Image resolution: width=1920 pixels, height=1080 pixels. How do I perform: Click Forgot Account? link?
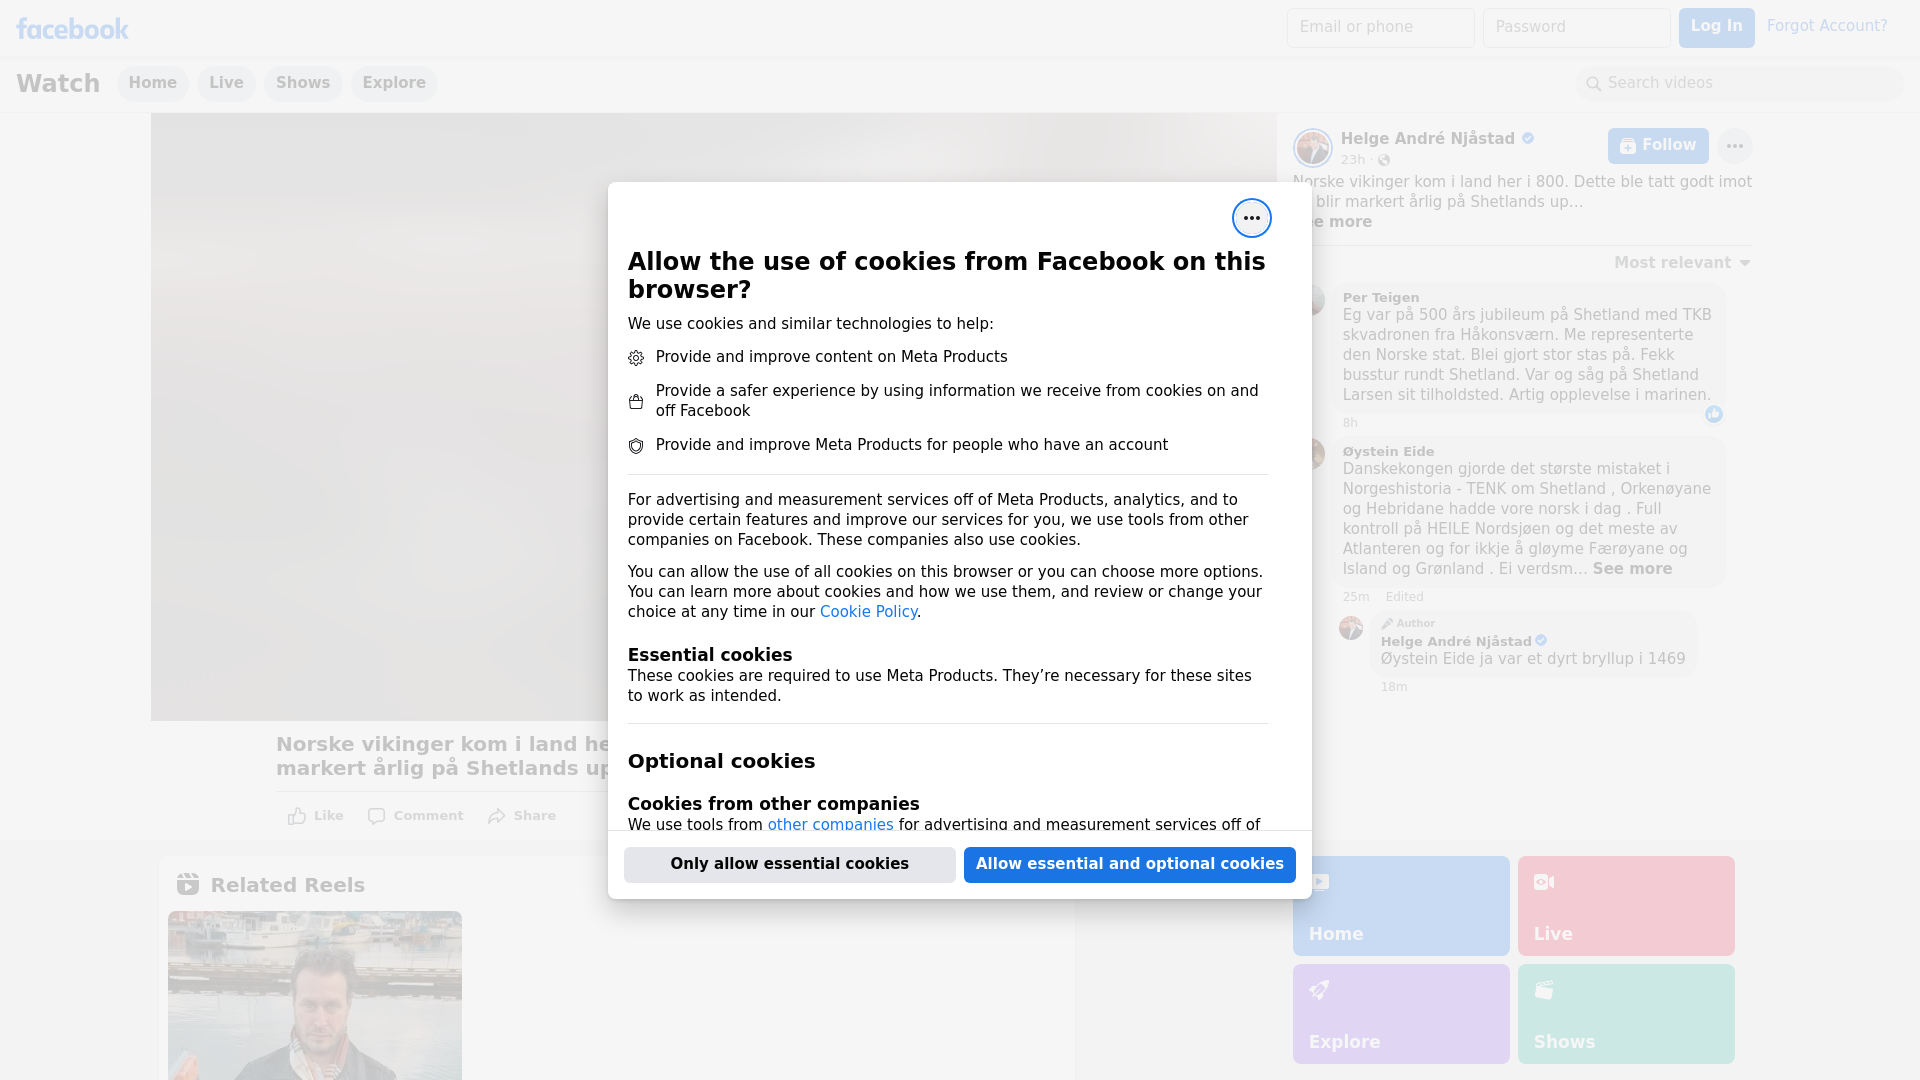tap(1826, 26)
